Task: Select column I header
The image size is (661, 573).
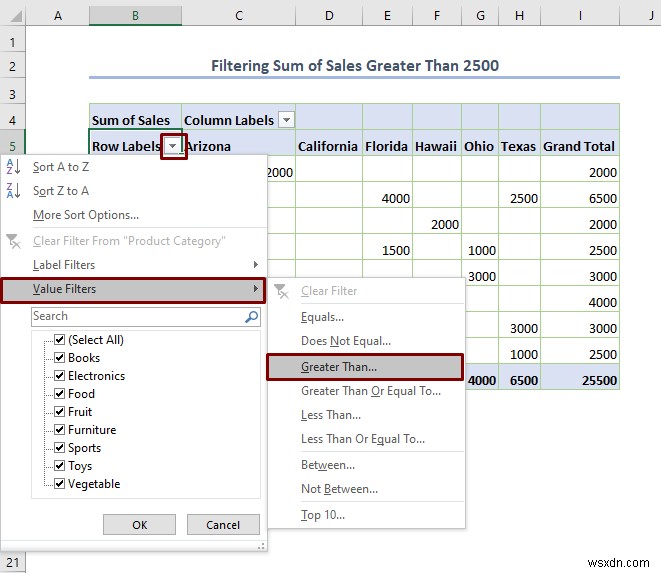Action: point(580,16)
